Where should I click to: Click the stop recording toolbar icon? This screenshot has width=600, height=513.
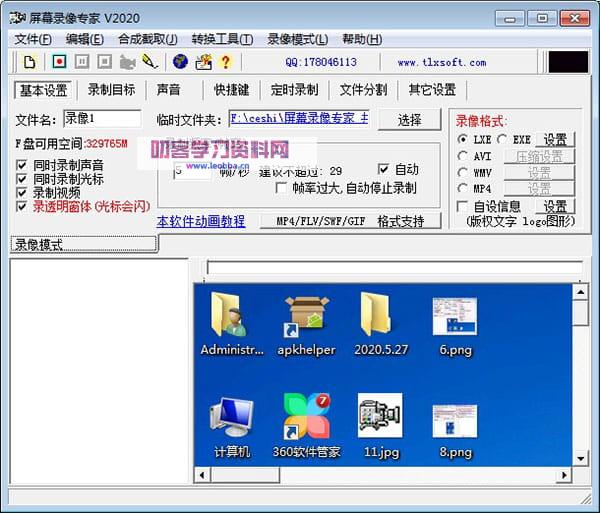(104, 62)
